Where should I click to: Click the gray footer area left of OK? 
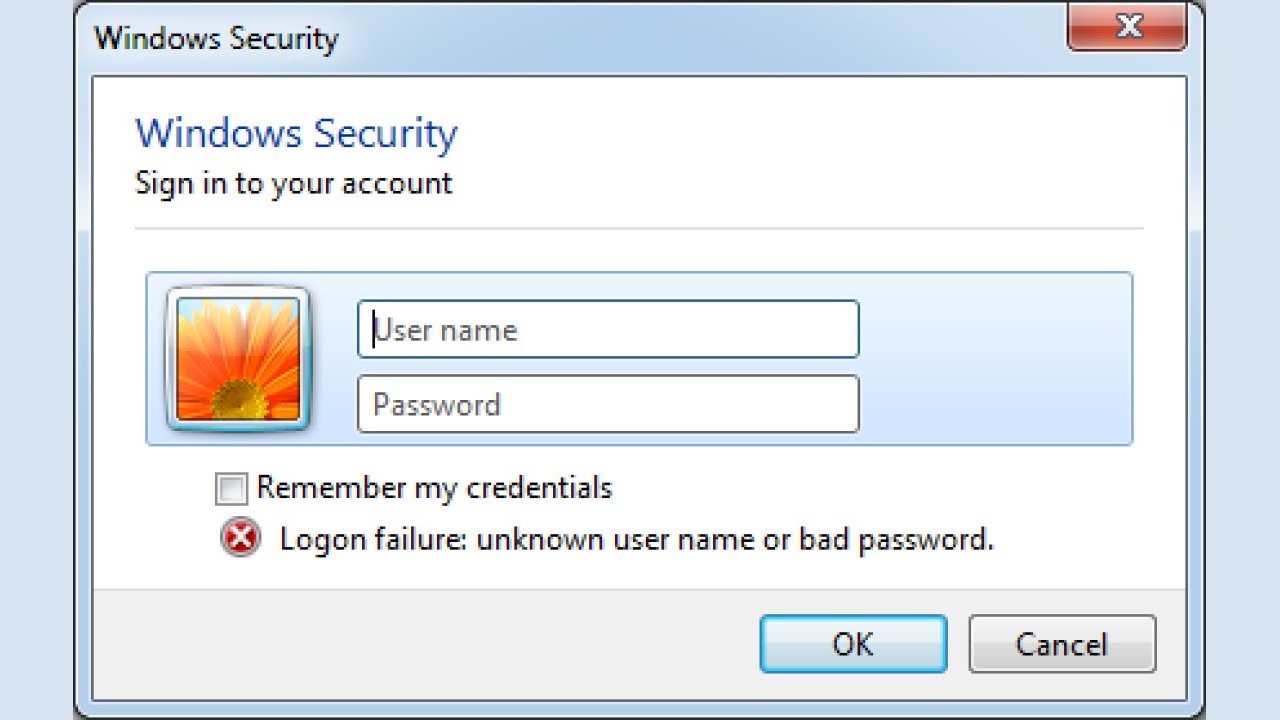pos(420,642)
